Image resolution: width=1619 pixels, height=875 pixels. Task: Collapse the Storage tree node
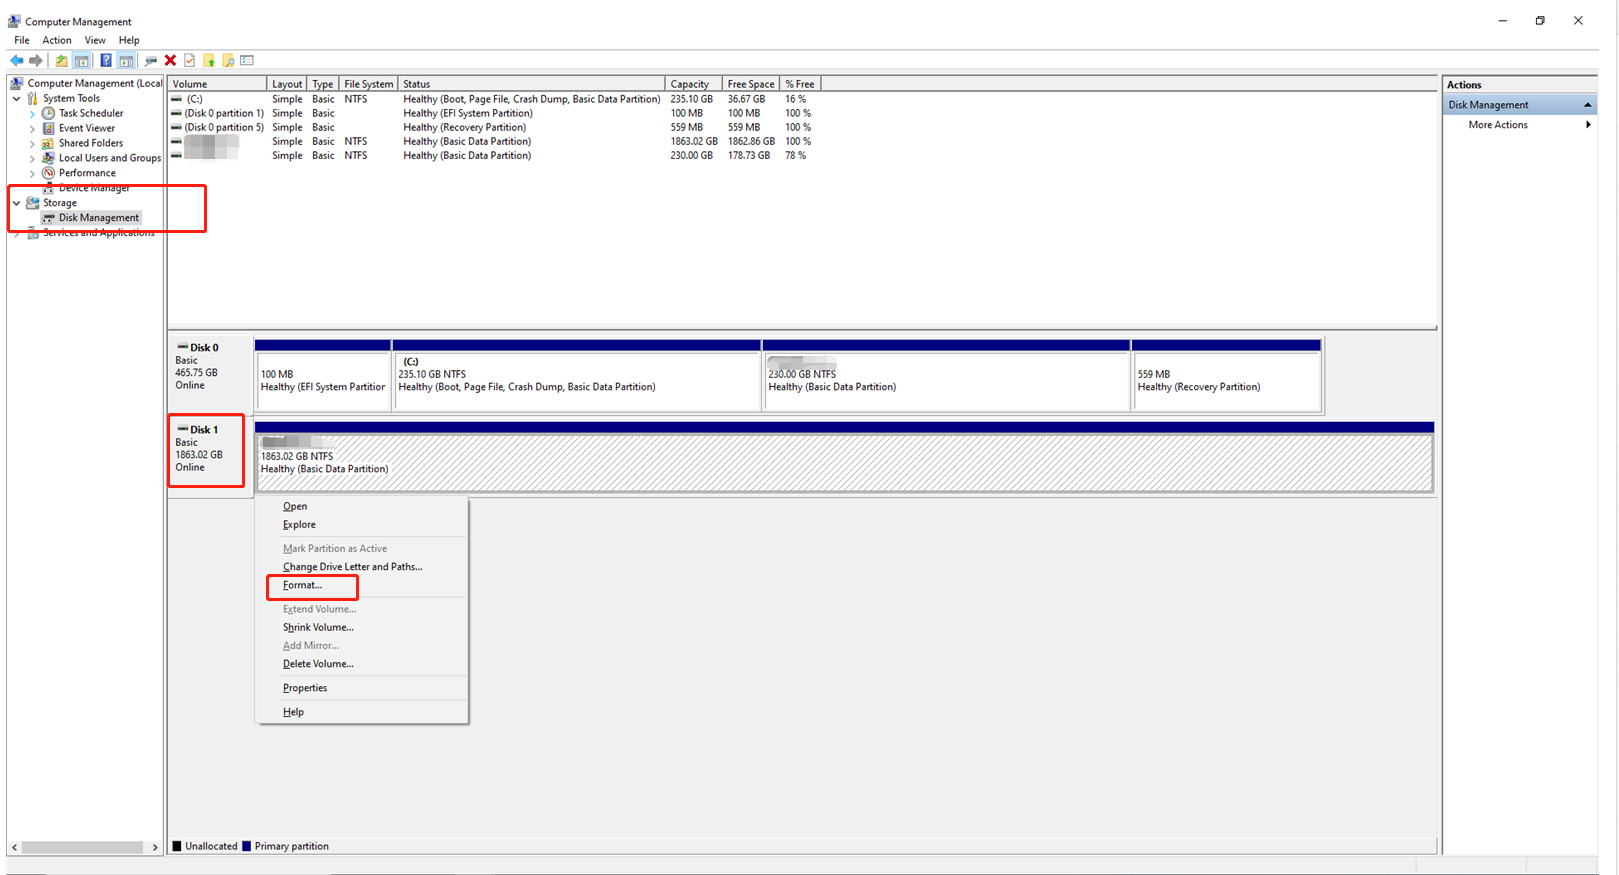coord(17,203)
